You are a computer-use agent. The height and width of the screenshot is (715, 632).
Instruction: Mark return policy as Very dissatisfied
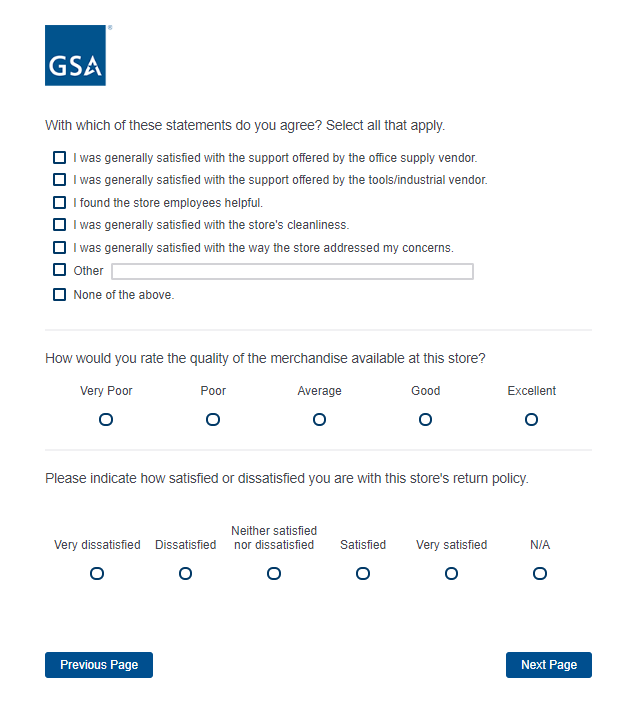click(x=97, y=574)
